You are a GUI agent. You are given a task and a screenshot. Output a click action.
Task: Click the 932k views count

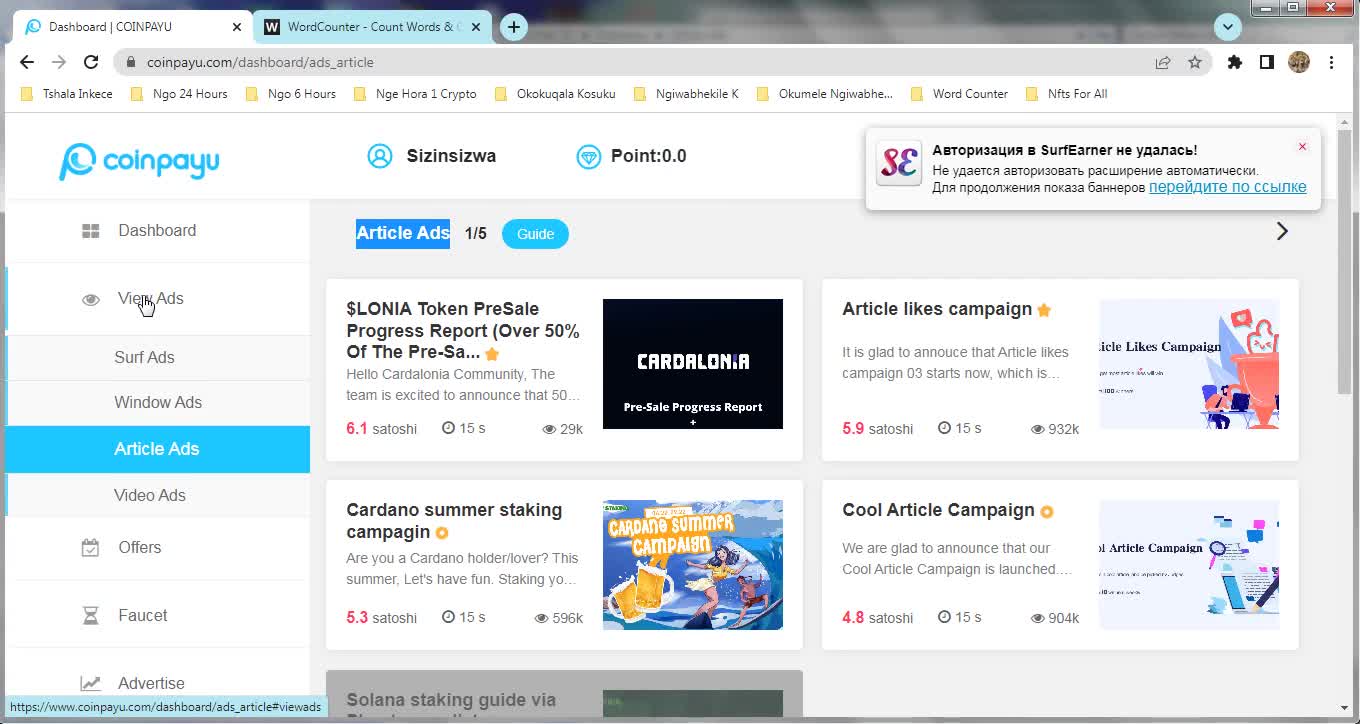1055,429
